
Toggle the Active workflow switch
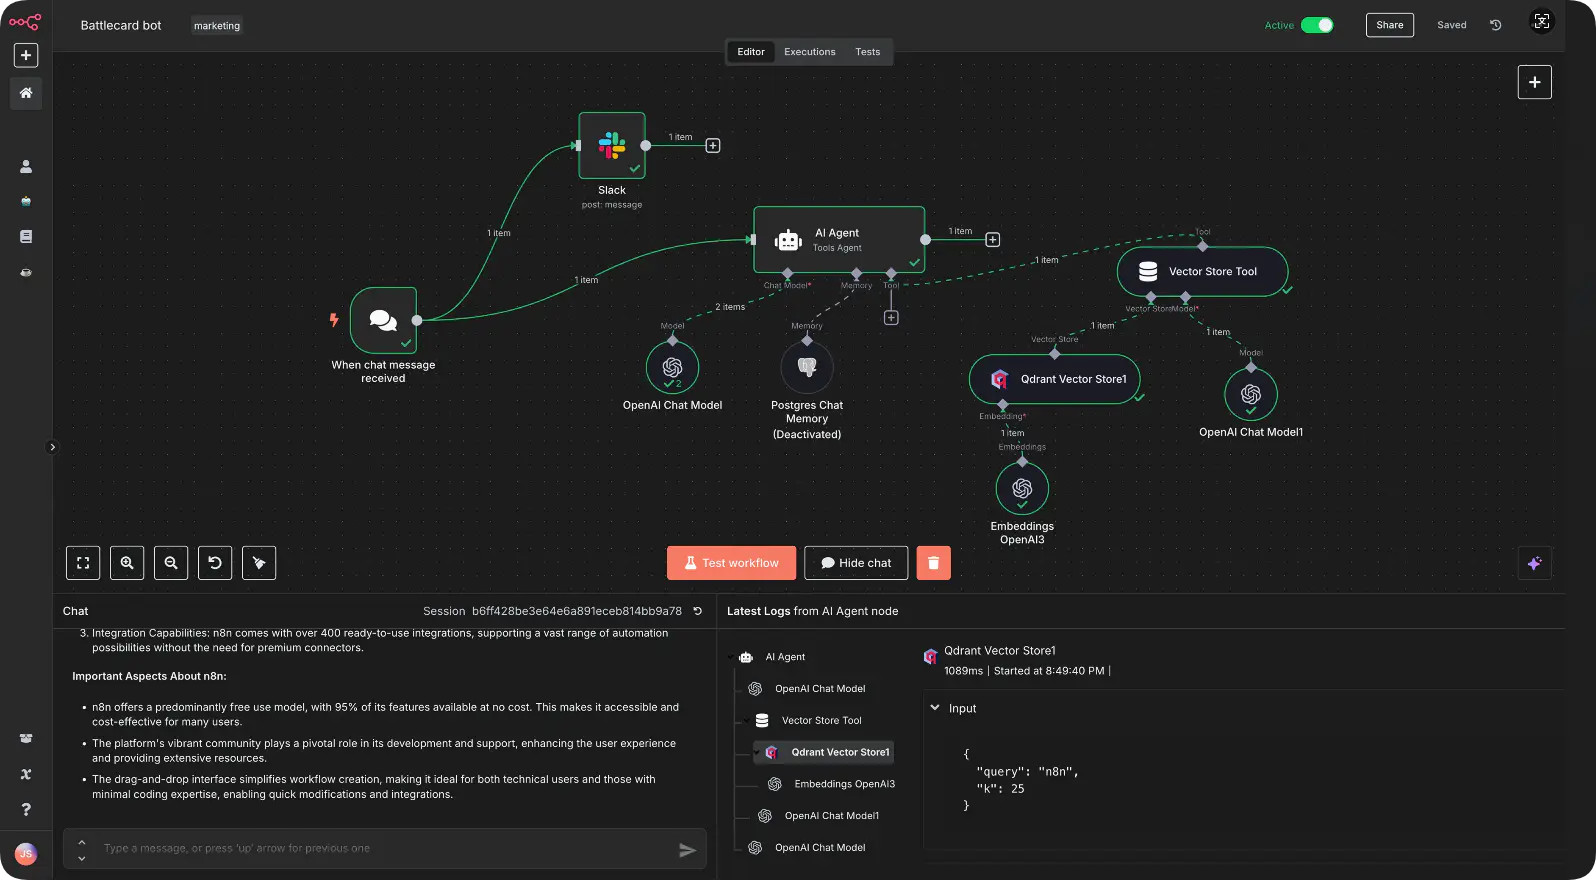(x=1317, y=25)
